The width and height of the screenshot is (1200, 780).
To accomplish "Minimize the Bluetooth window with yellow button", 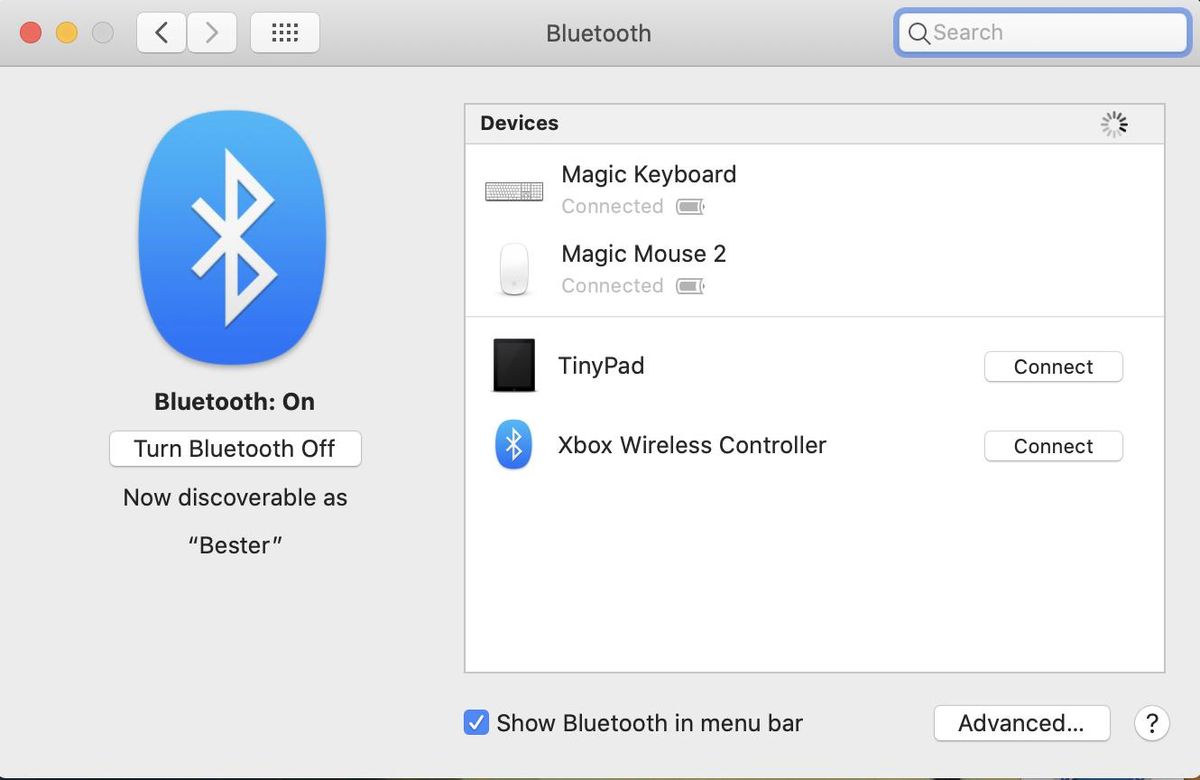I will tap(67, 33).
